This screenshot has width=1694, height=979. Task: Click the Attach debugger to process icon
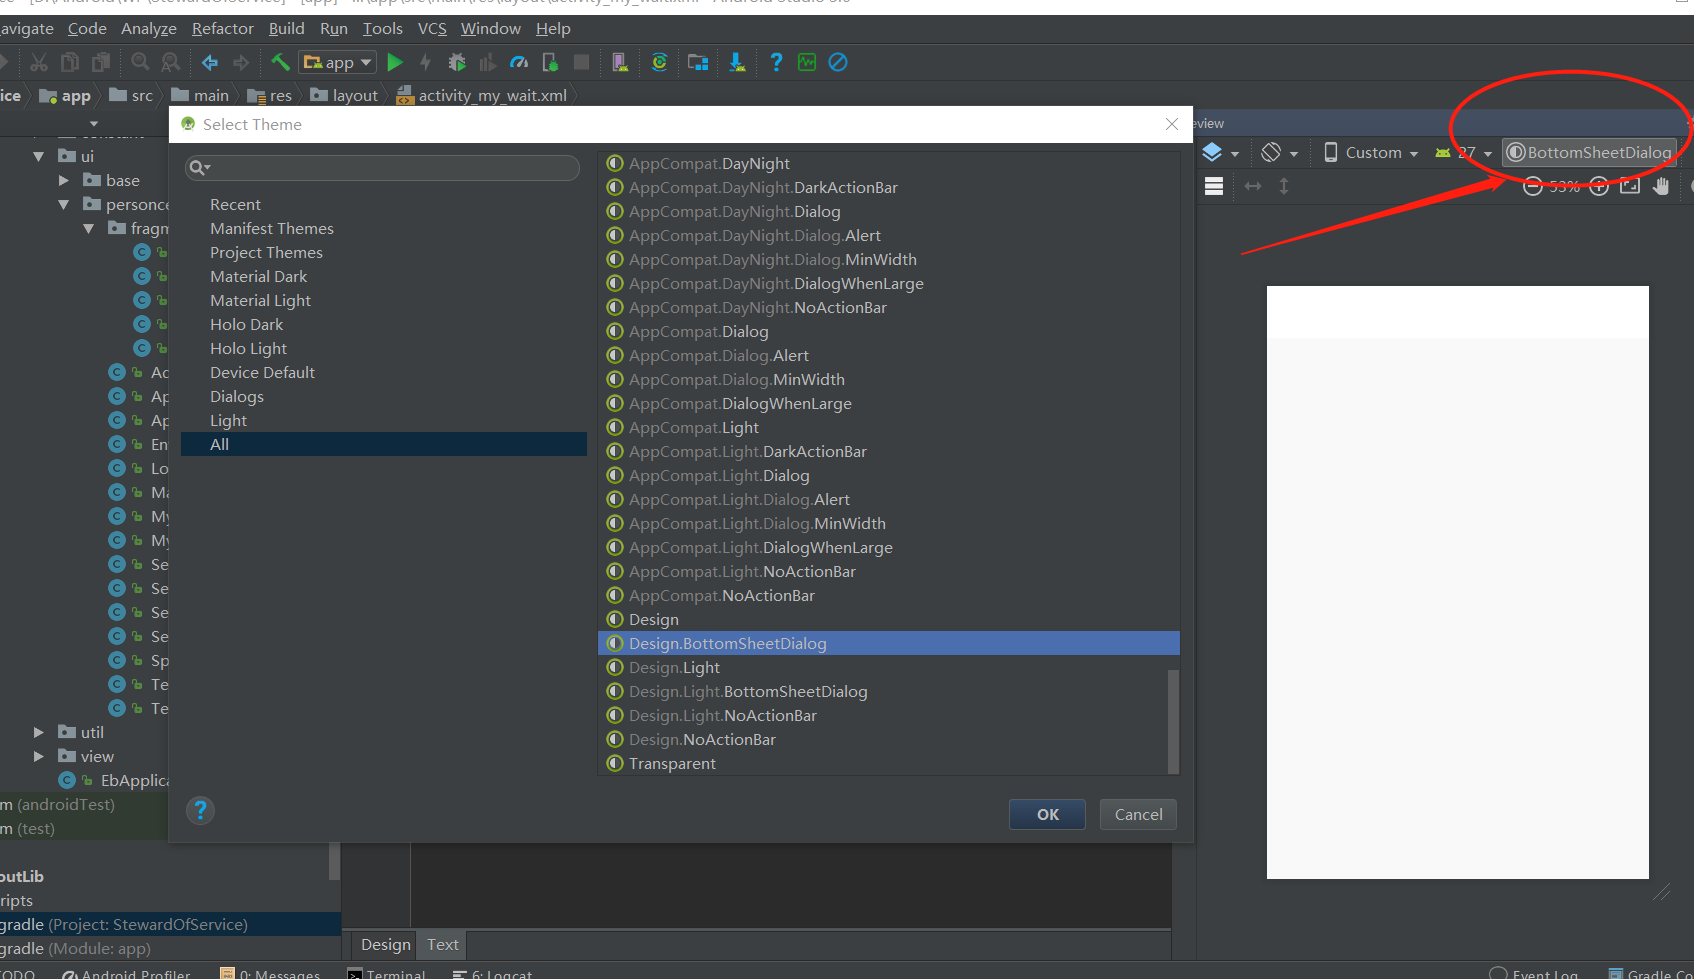pyautogui.click(x=550, y=62)
